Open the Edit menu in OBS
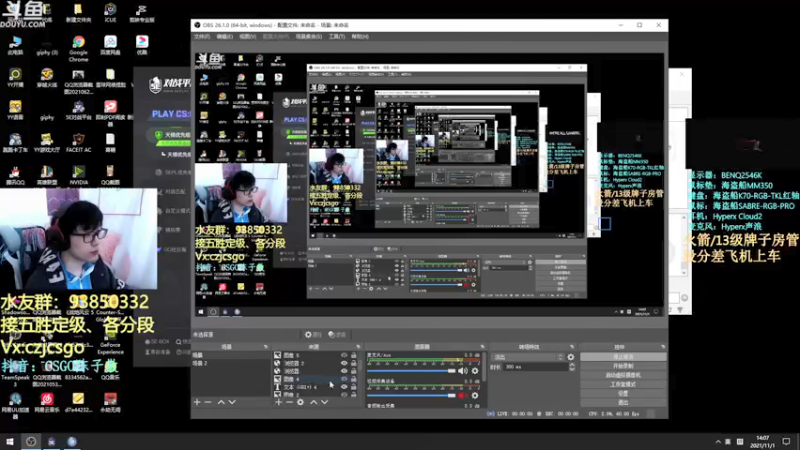This screenshot has height=450, width=800. point(224,37)
